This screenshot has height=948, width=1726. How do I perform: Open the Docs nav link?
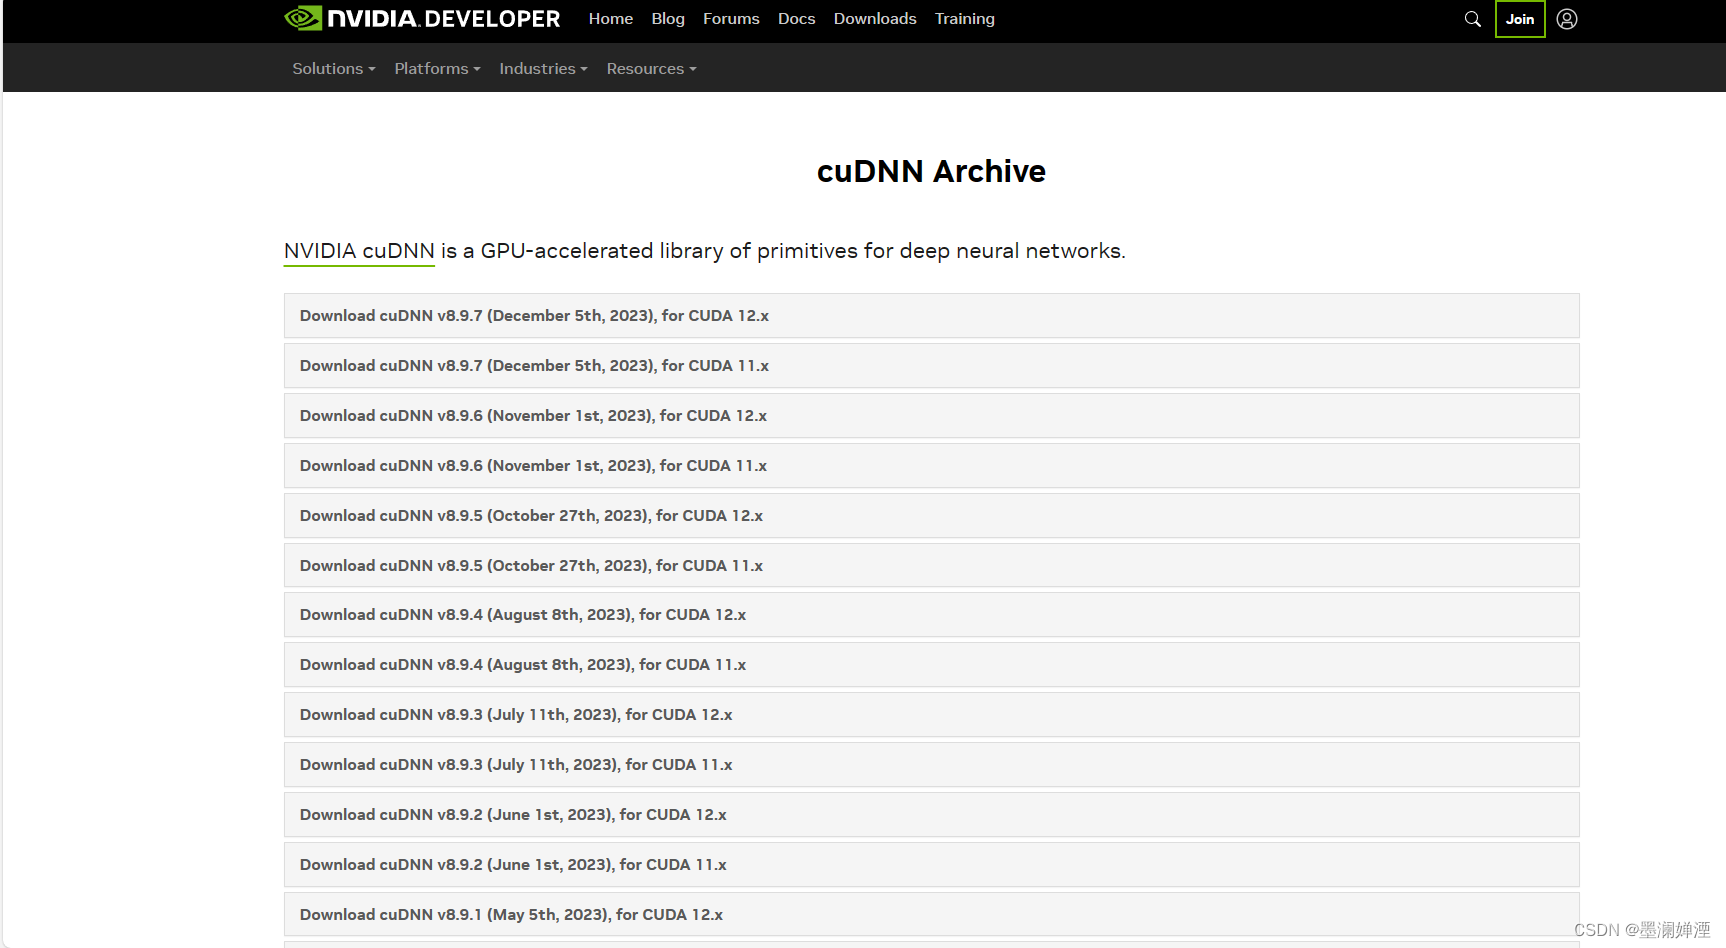click(x=797, y=19)
